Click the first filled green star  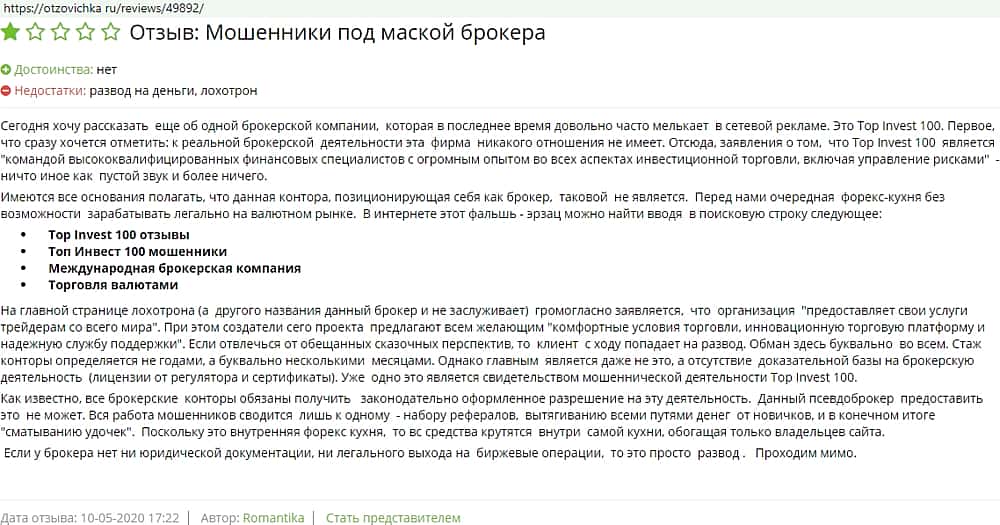point(11,33)
